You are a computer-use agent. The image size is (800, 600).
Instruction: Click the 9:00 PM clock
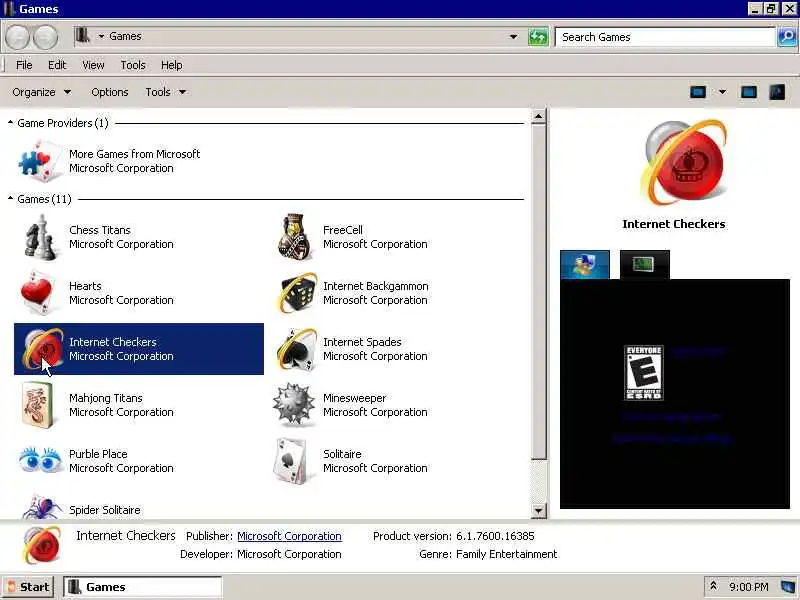748,587
